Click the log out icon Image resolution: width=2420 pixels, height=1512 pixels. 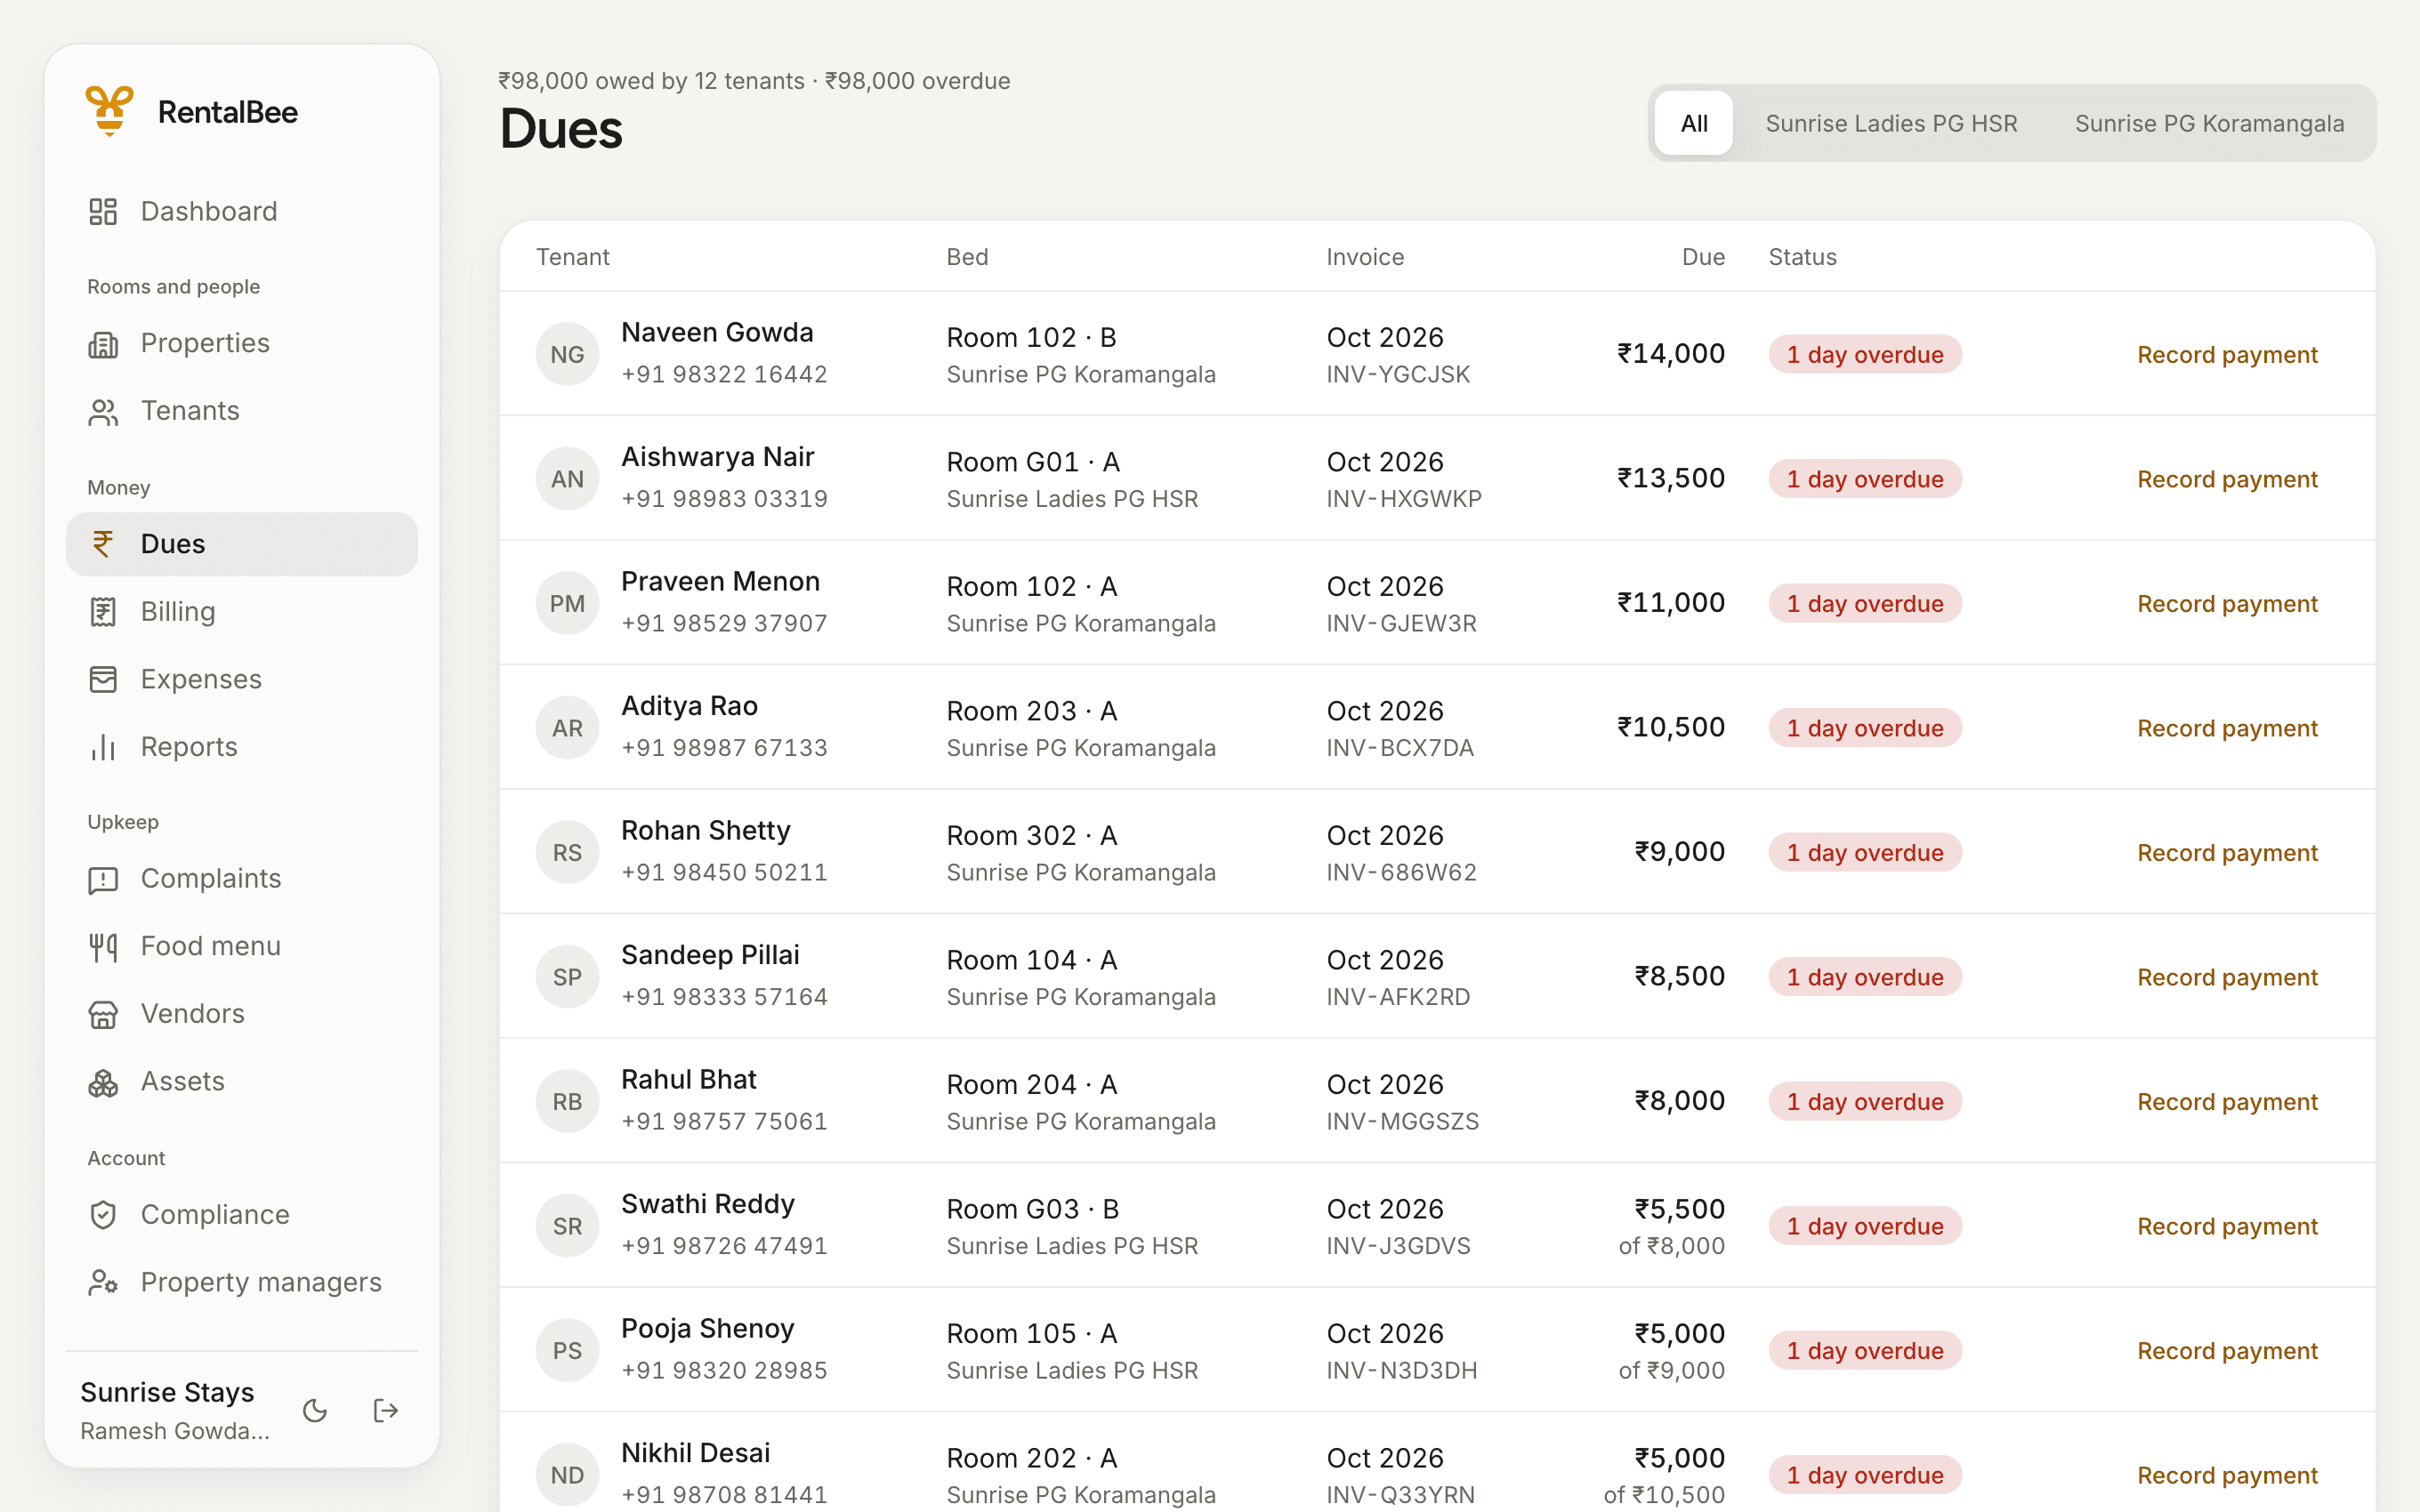click(x=386, y=1411)
